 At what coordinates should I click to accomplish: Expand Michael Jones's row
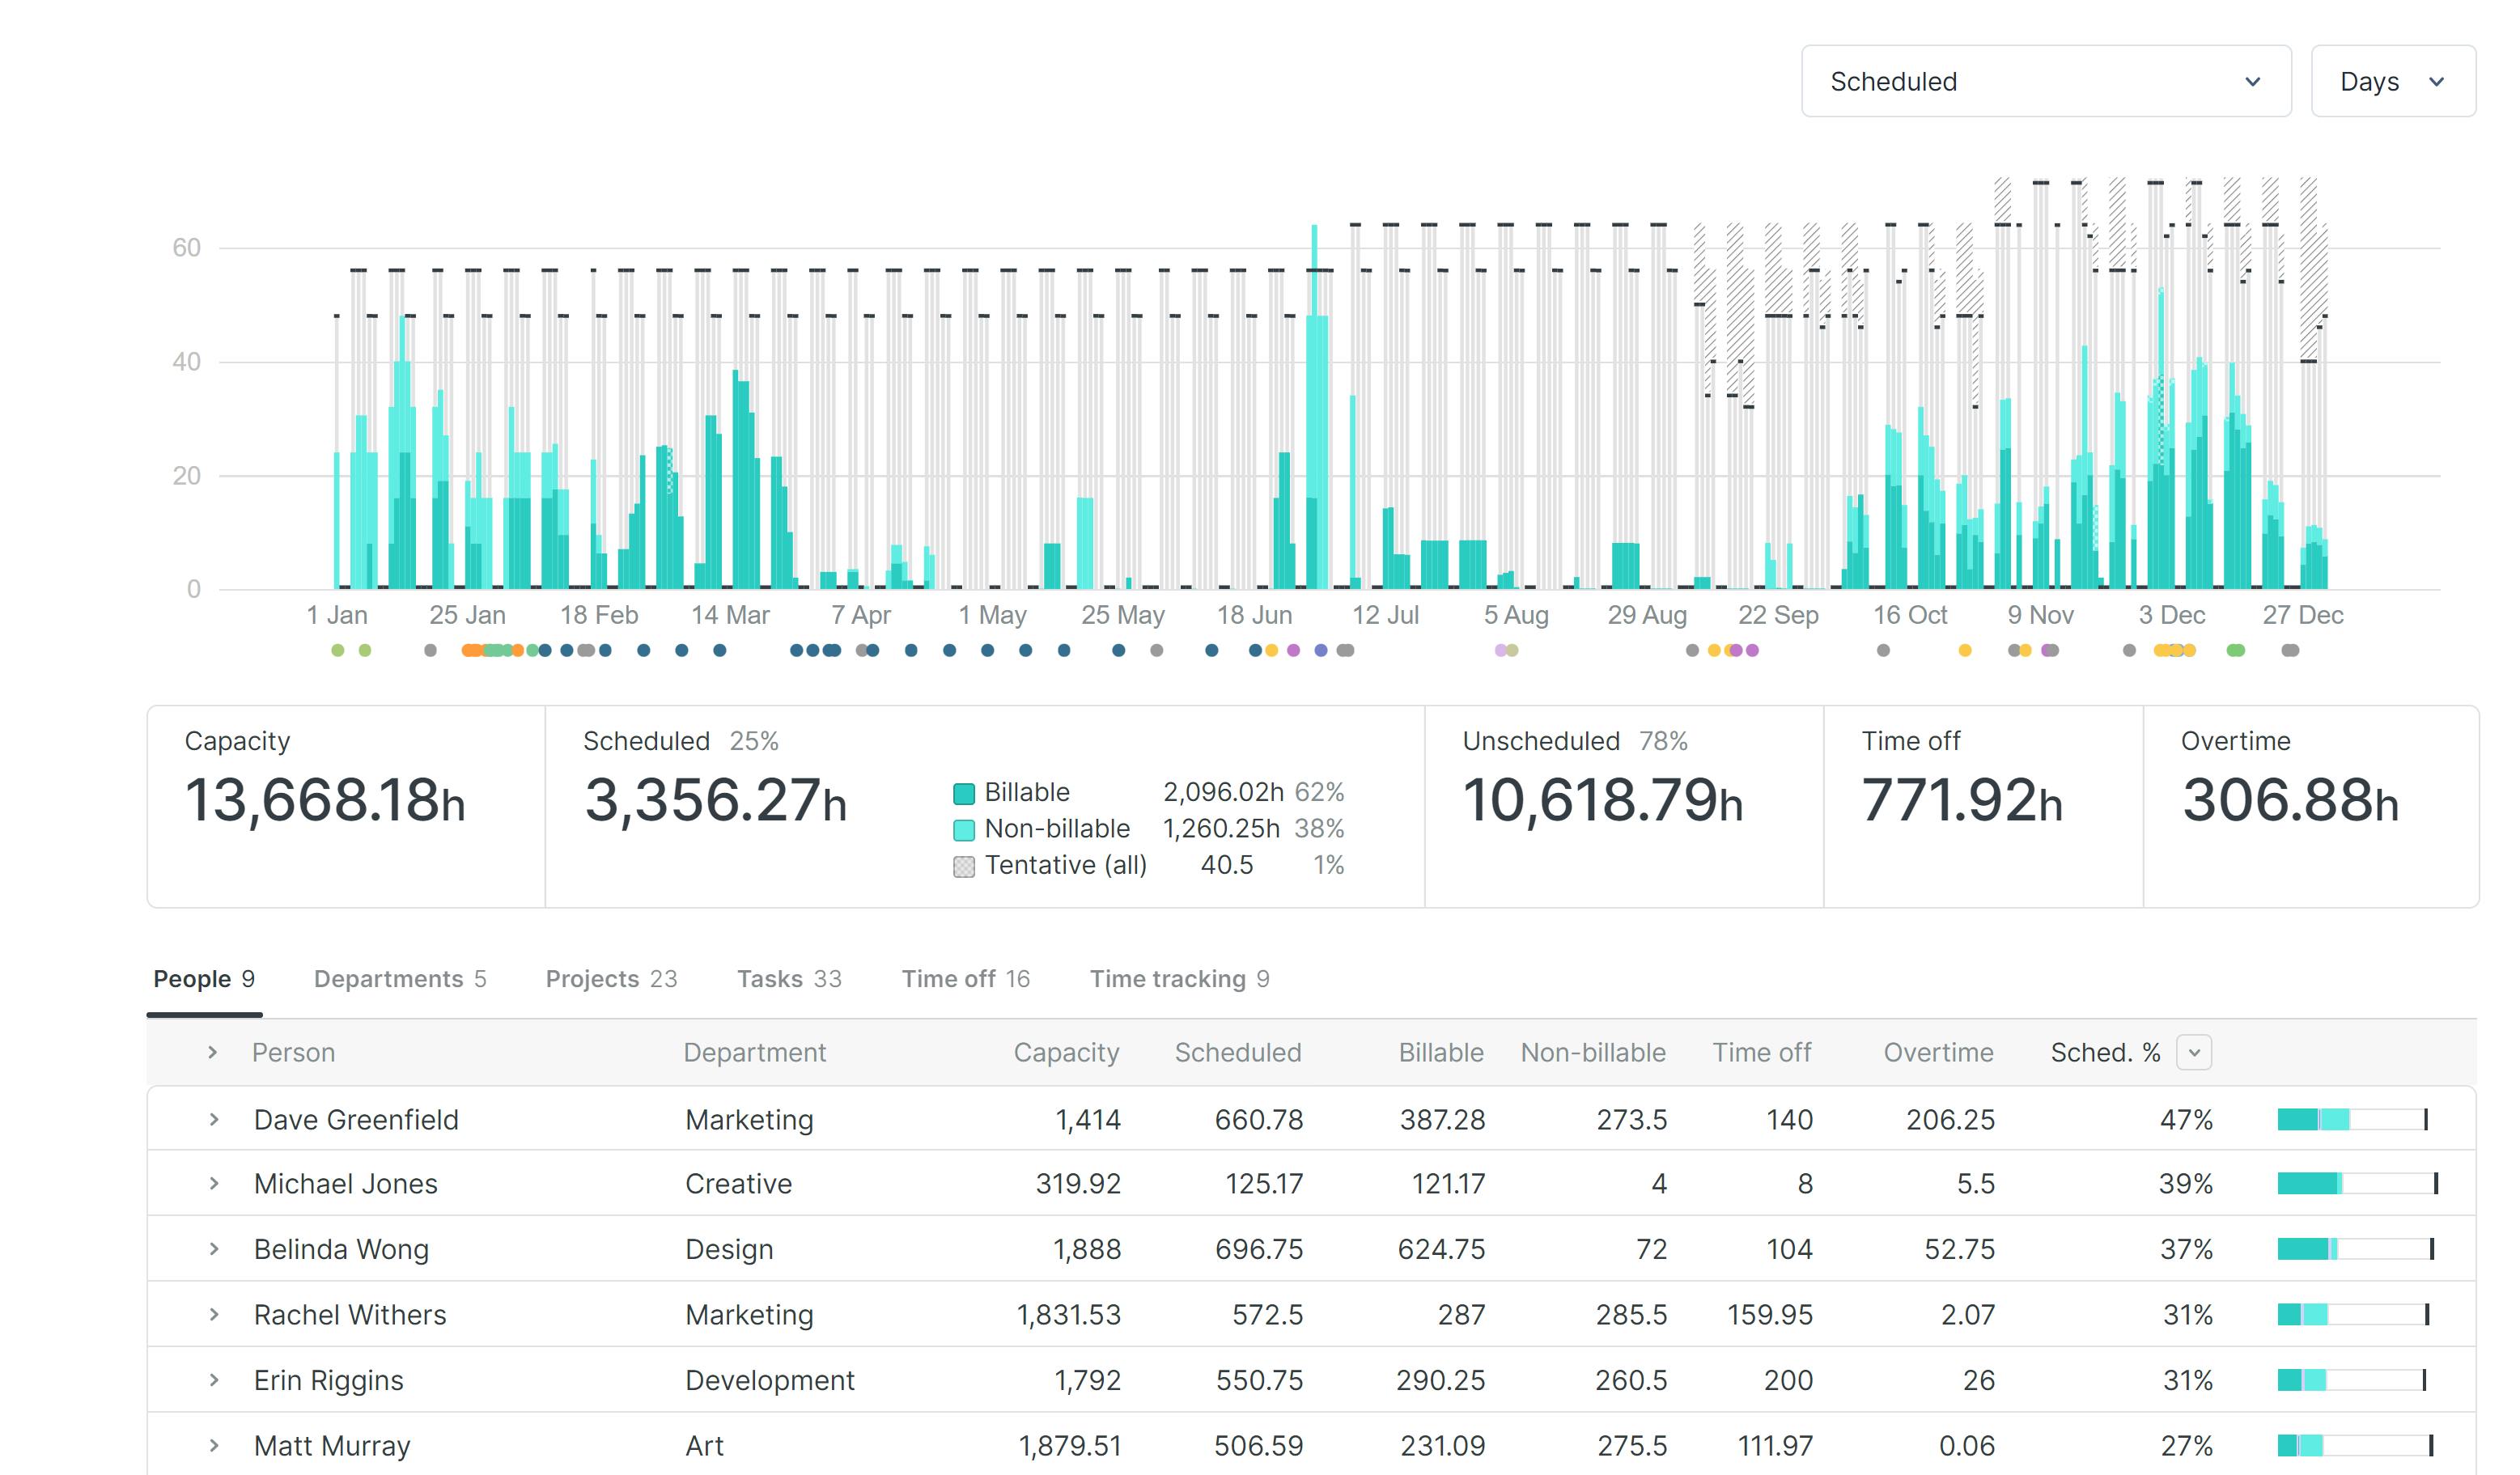pyautogui.click(x=212, y=1183)
